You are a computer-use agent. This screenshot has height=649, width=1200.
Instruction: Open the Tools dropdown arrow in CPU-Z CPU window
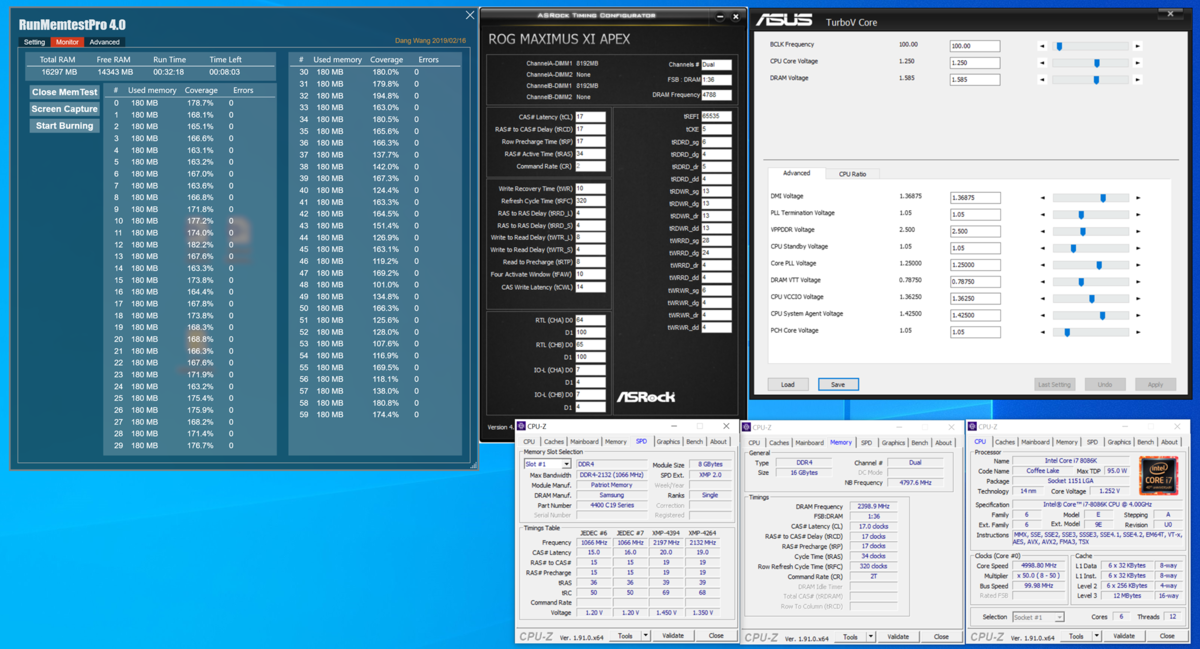coord(1096,636)
